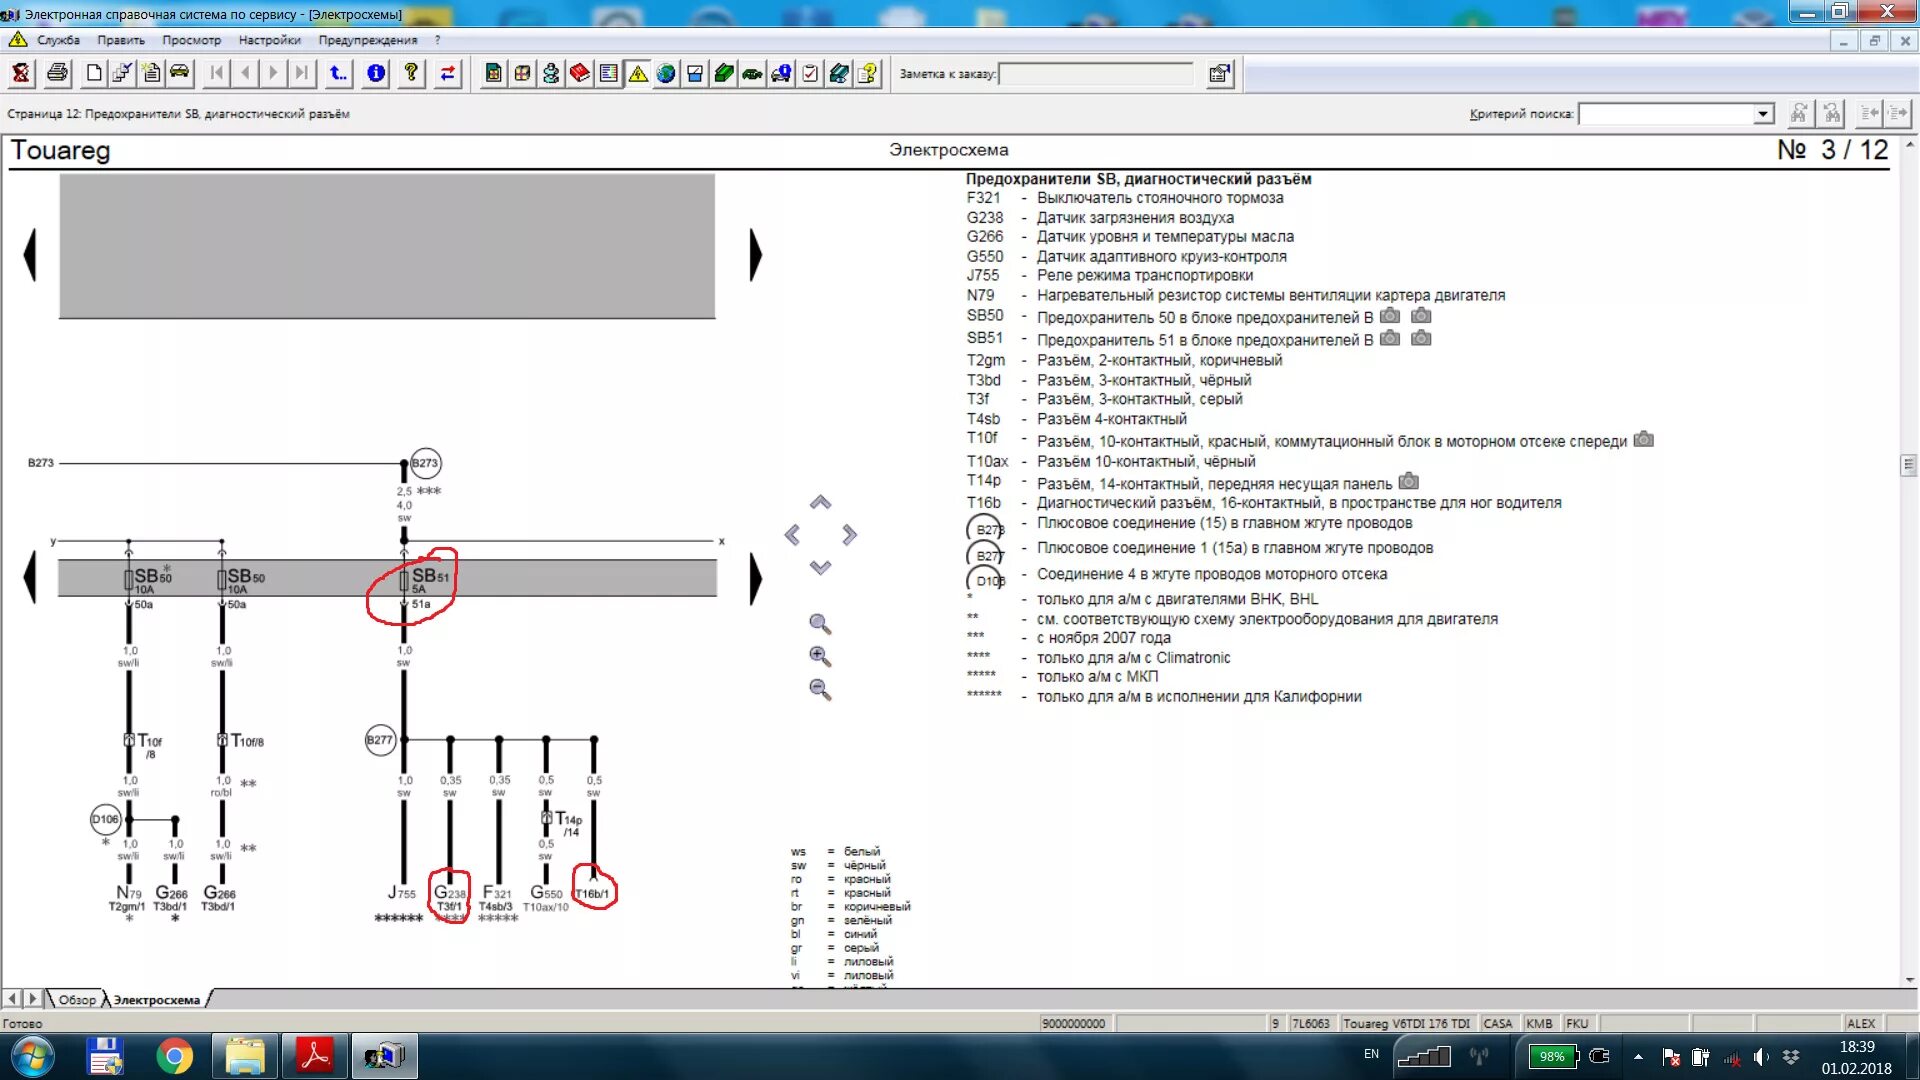Click the order note button beside the note field
The image size is (1920, 1080).
click(1219, 74)
